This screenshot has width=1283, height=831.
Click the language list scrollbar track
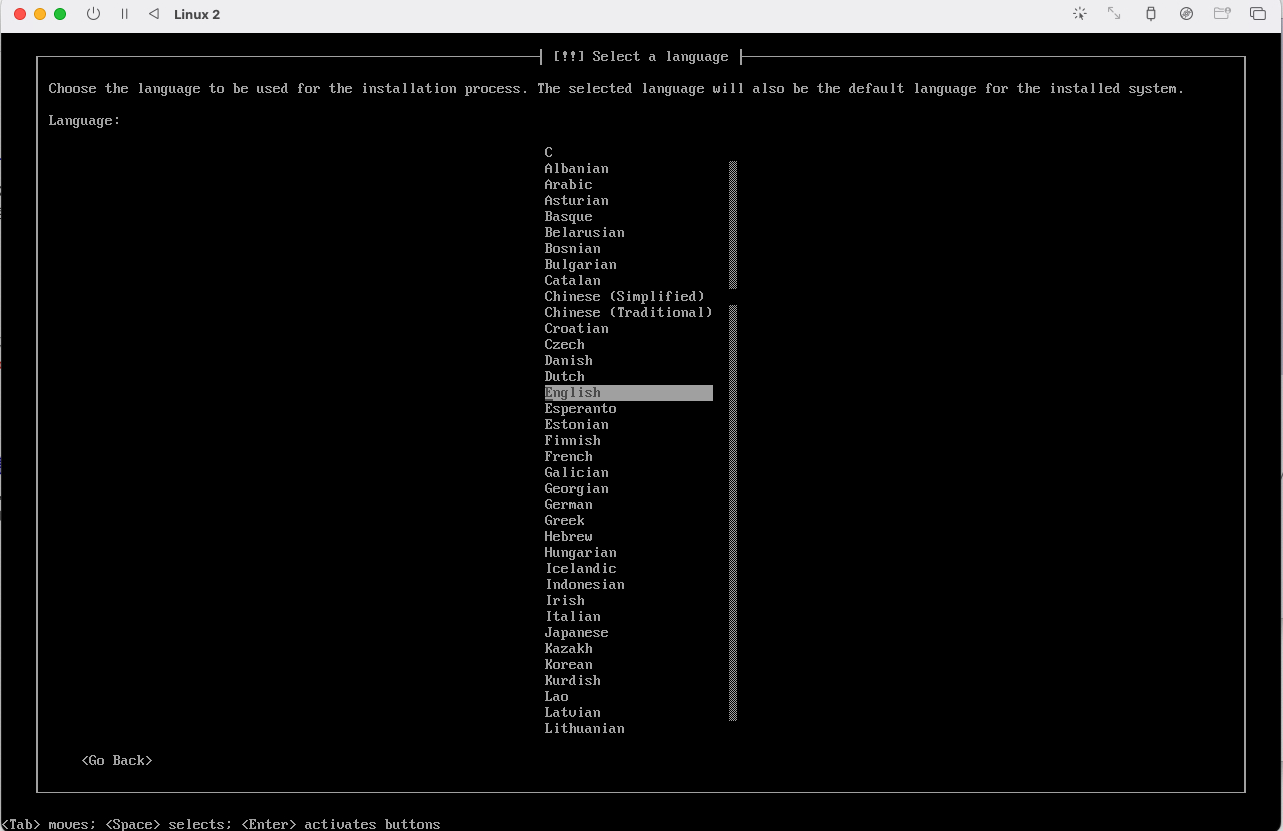(733, 500)
